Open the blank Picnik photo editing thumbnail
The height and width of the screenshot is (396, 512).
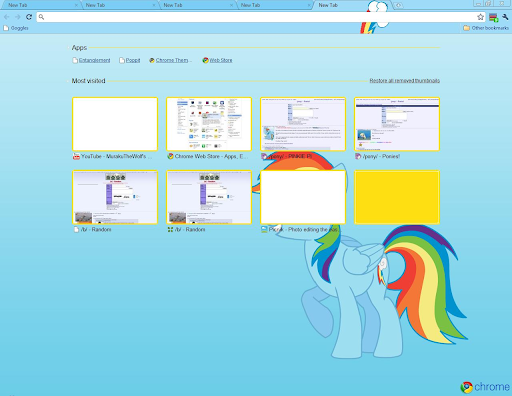click(303, 197)
